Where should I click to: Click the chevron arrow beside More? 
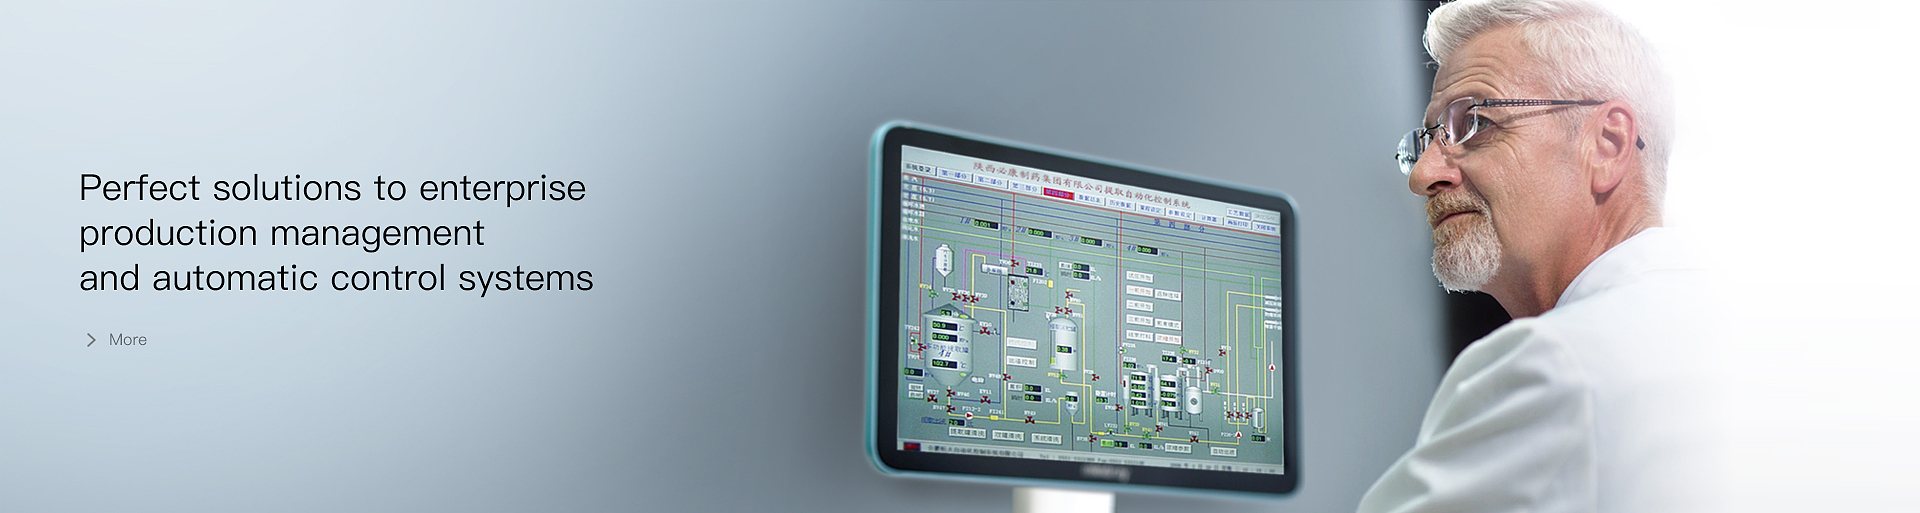(91, 340)
